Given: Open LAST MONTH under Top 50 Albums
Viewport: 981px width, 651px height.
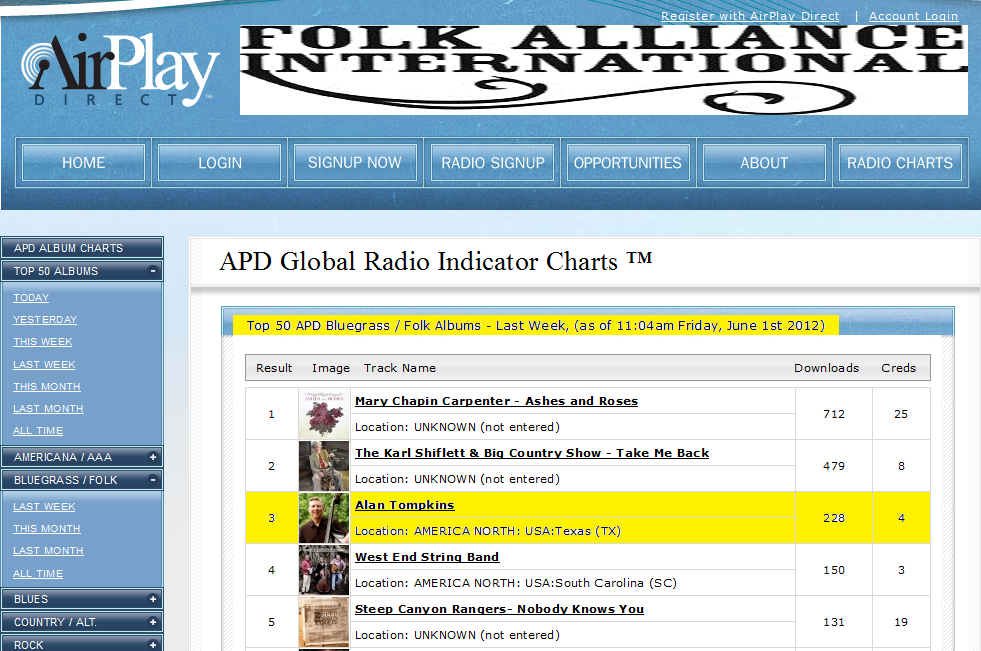Looking at the screenshot, I should (48, 408).
